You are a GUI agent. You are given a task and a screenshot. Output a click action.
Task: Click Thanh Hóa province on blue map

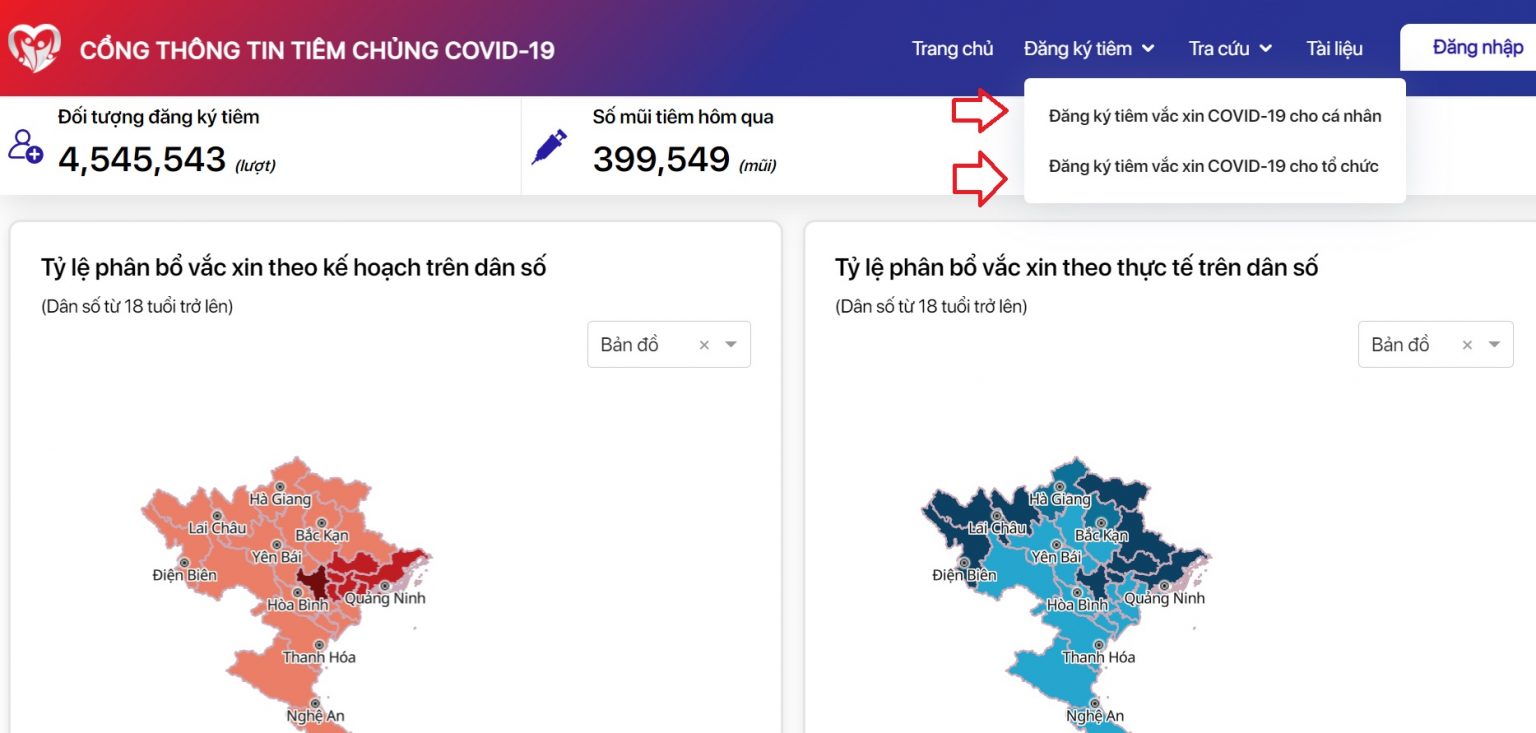click(x=1098, y=655)
